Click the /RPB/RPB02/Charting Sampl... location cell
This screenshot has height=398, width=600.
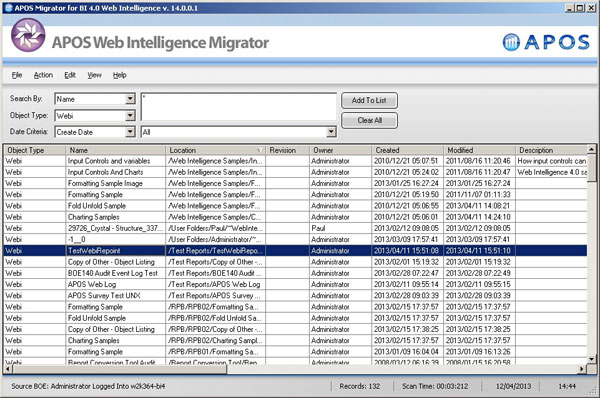216,341
